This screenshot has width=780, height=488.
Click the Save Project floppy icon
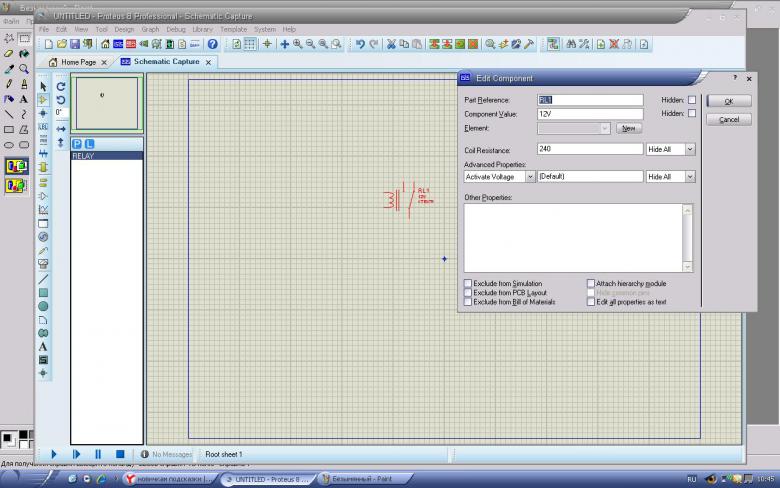[75, 44]
